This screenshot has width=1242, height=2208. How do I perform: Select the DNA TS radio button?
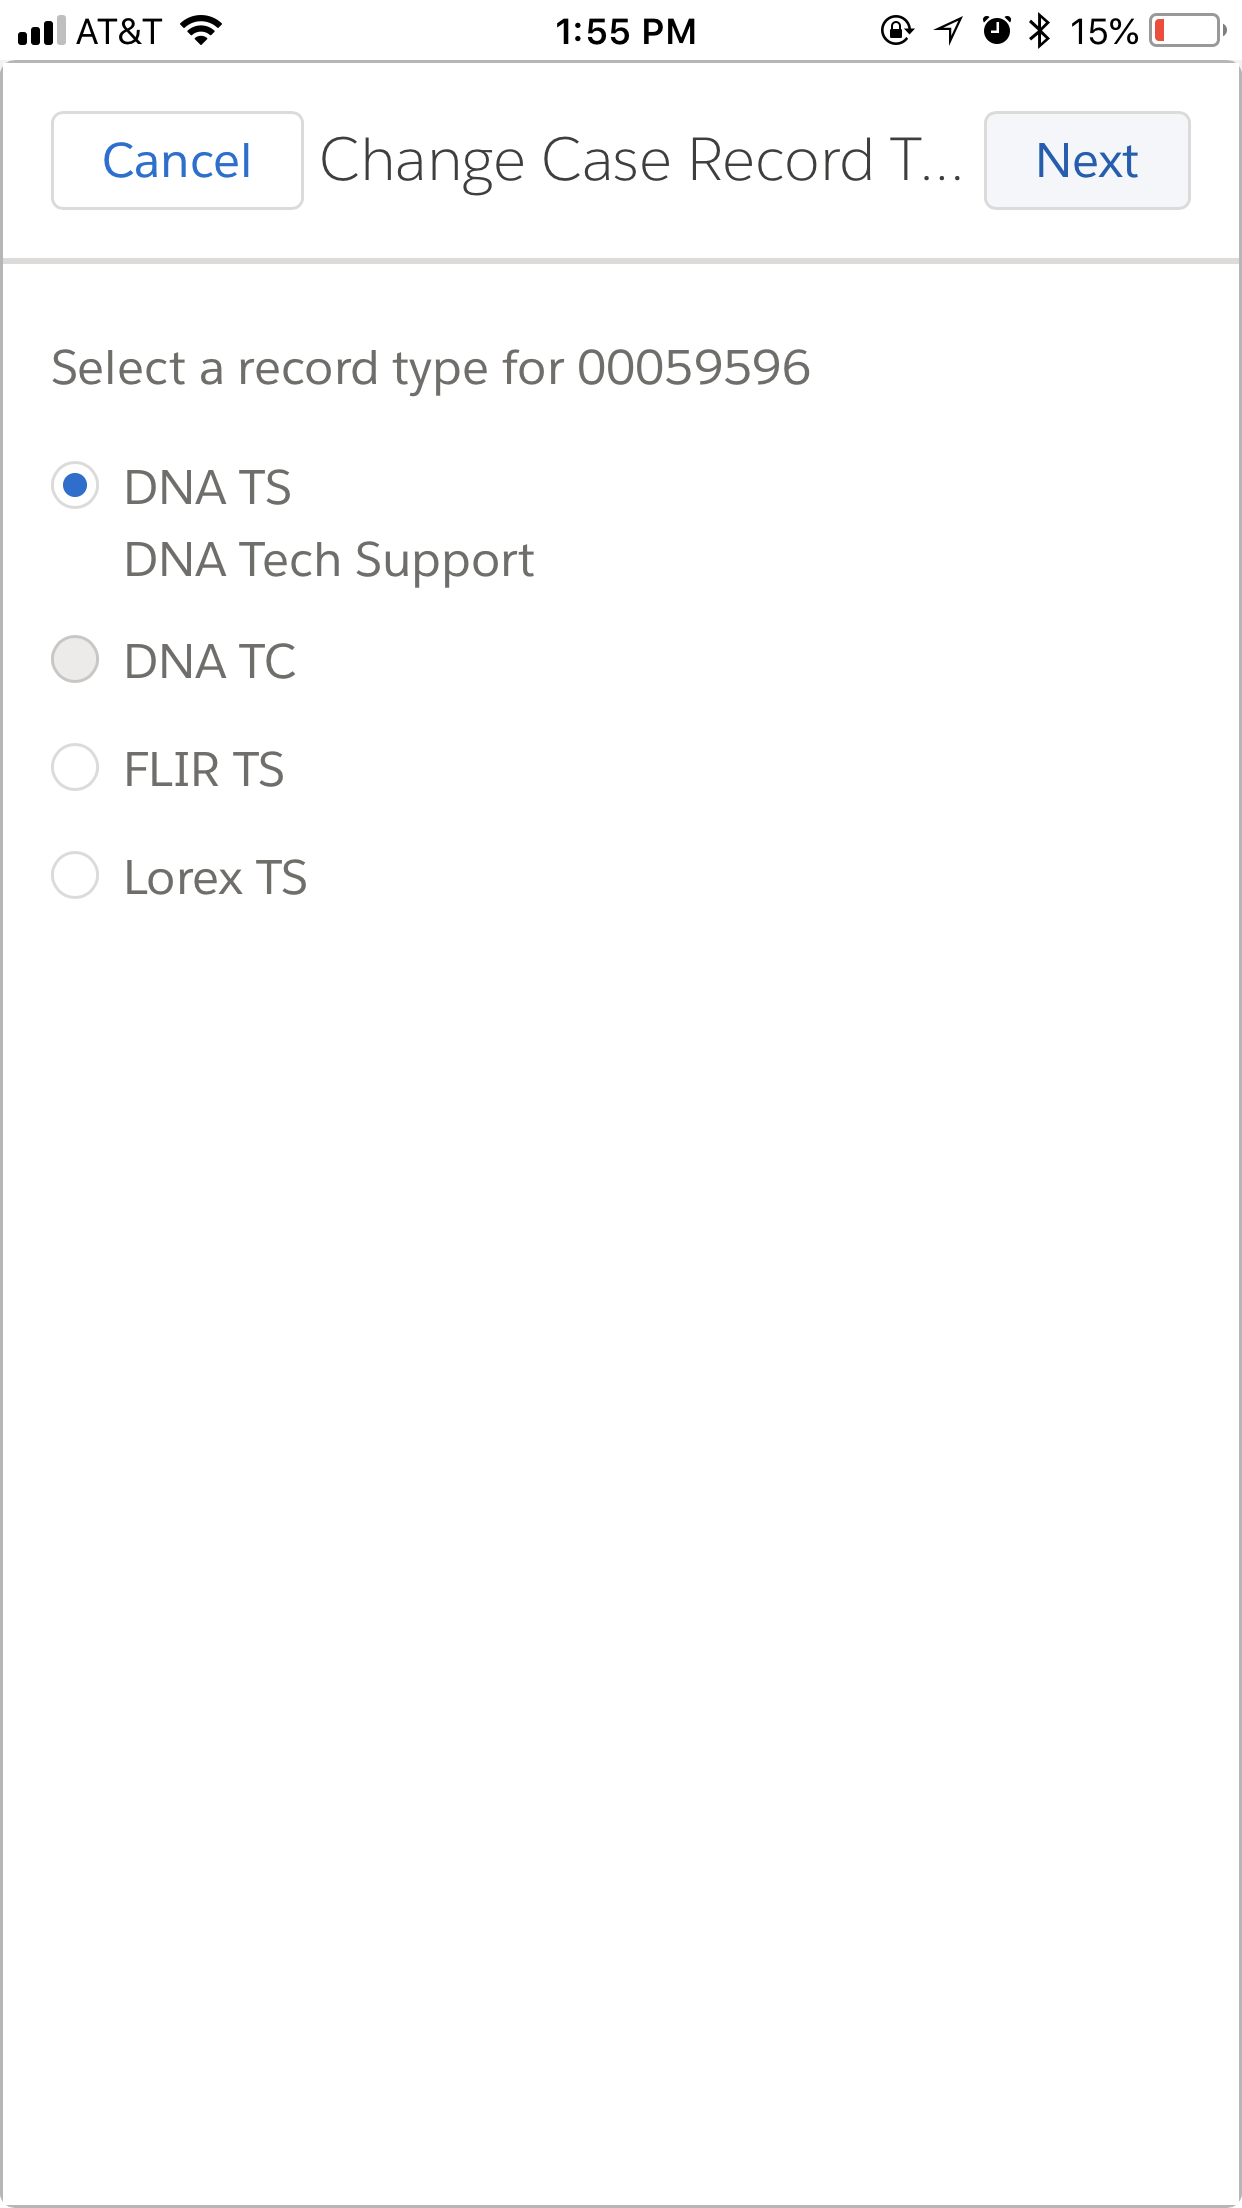pyautogui.click(x=75, y=486)
